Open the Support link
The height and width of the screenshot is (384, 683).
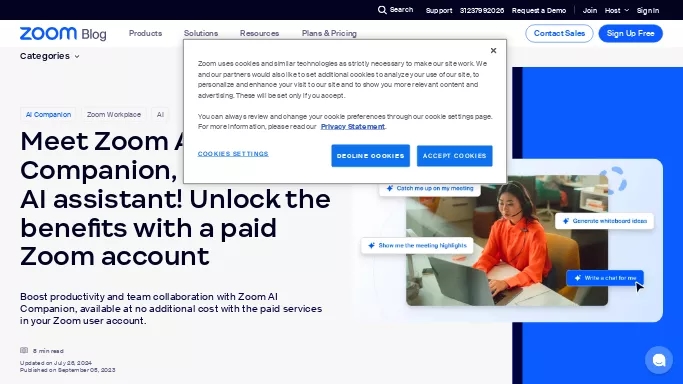[439, 10]
